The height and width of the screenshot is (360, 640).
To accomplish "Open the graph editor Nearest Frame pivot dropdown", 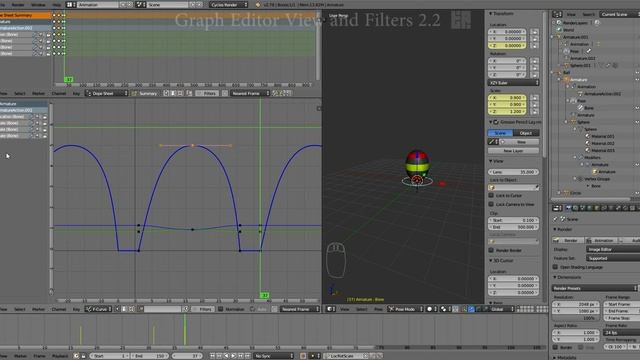I will click(x=300, y=309).
